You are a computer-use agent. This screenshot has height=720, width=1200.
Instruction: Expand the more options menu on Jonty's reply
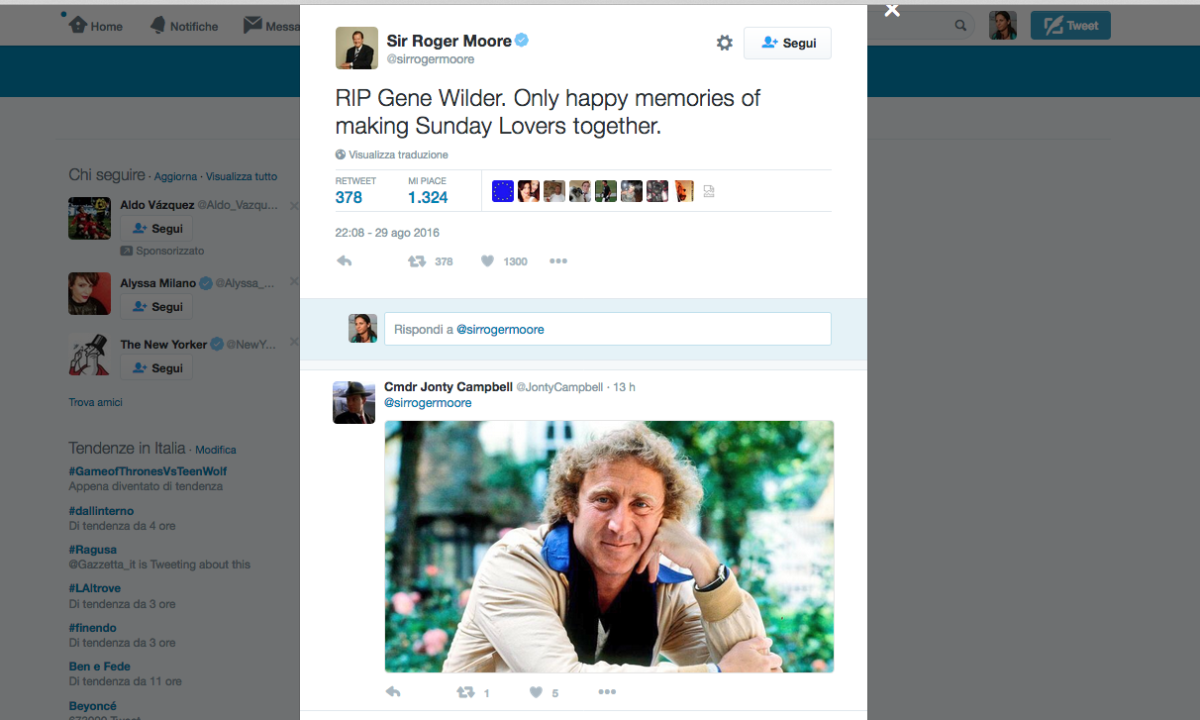coord(606,691)
